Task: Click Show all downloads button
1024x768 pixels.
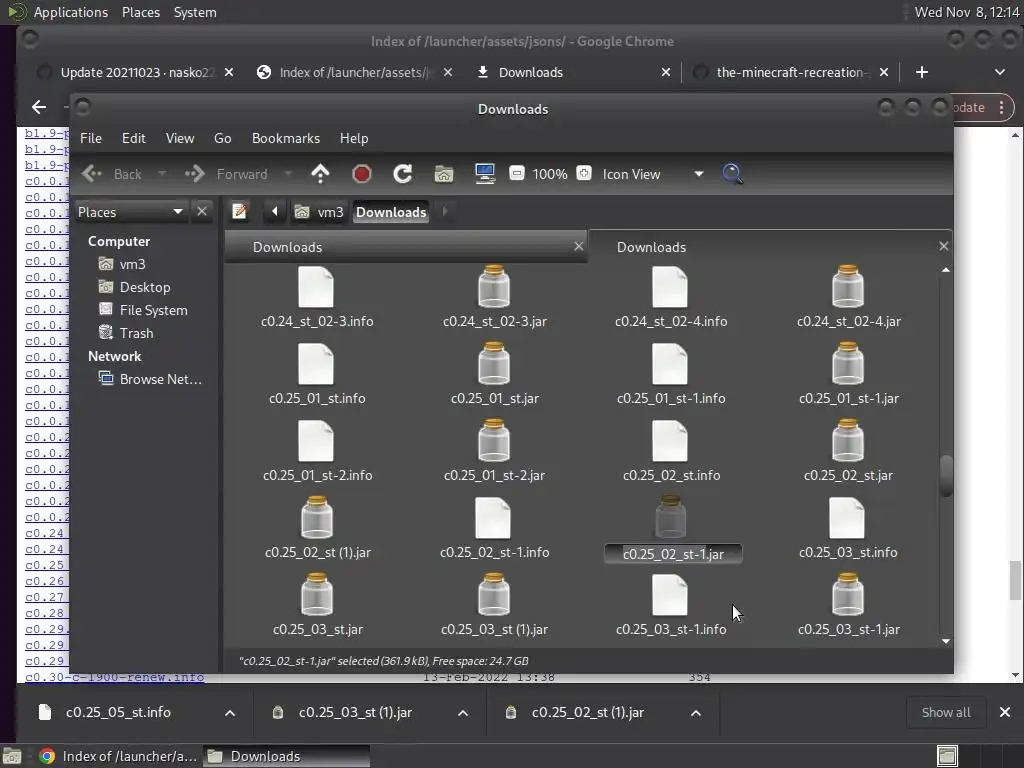Action: pos(945,712)
